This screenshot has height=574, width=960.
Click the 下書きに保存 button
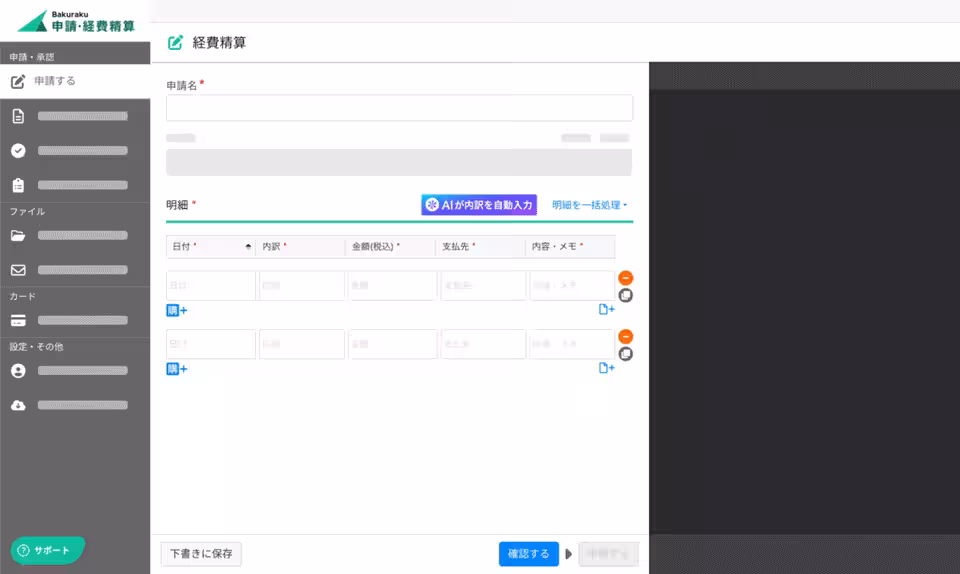coord(201,554)
